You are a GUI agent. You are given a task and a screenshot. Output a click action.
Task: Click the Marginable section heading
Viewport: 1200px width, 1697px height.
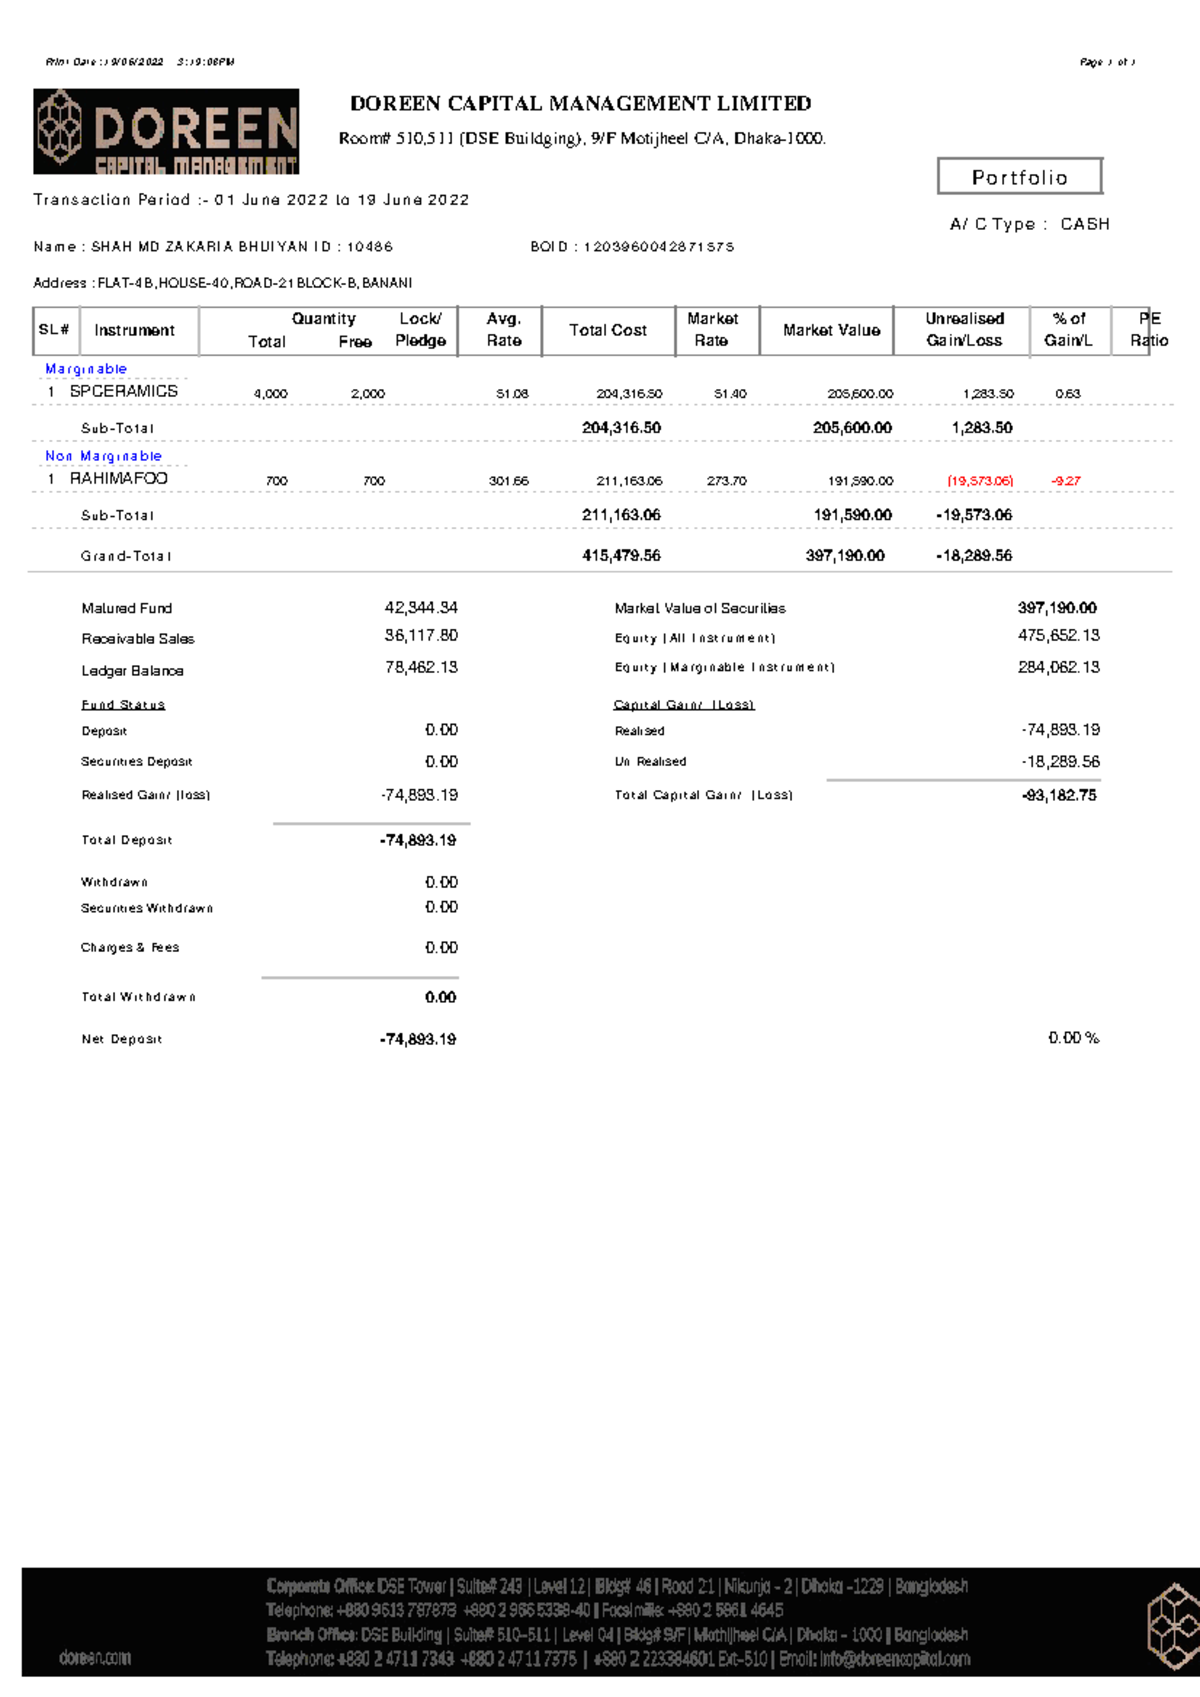(x=86, y=369)
